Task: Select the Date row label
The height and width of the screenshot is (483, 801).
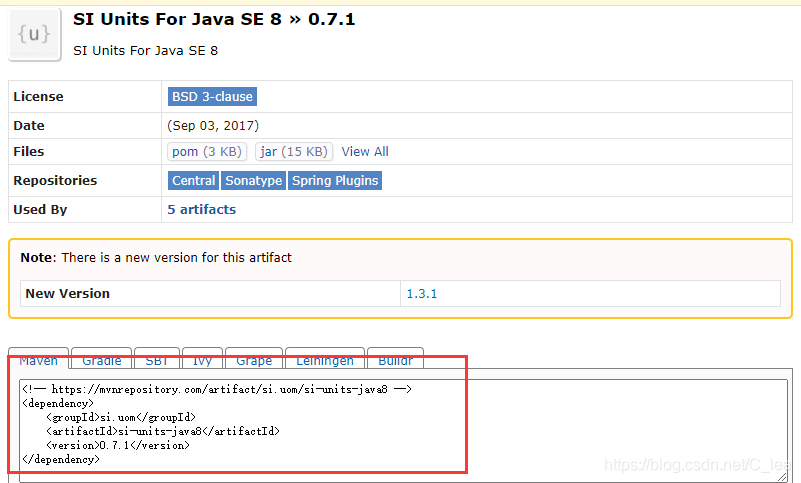Action: coord(29,126)
